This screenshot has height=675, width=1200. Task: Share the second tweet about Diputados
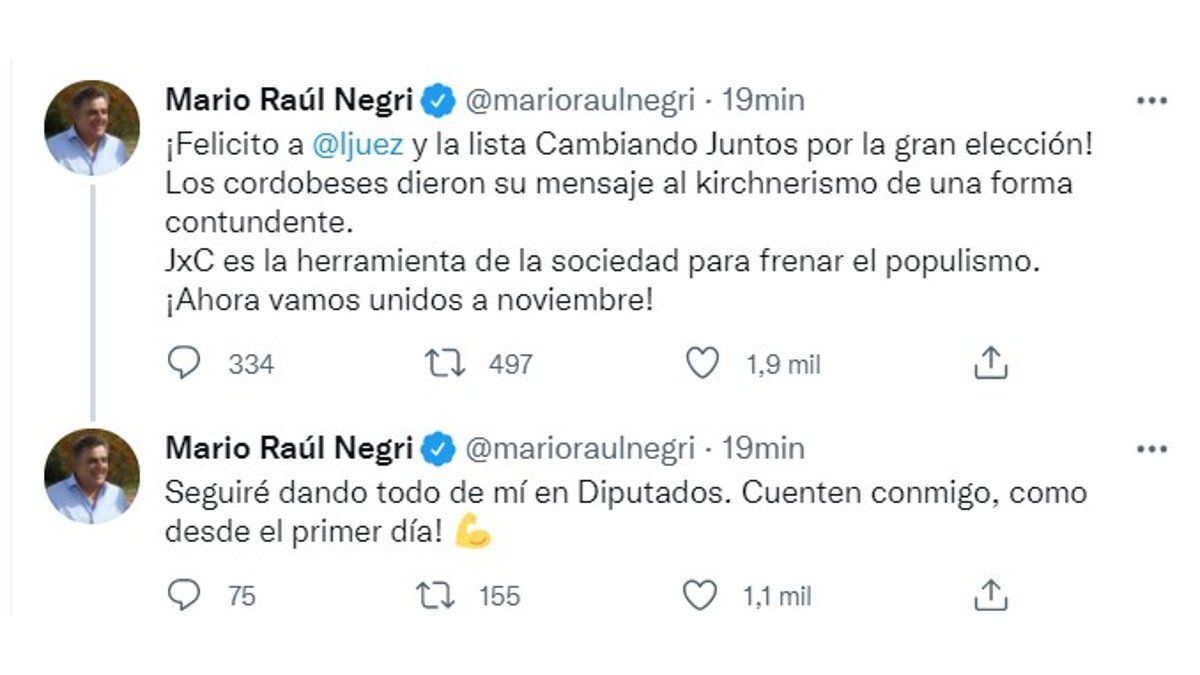tap(990, 596)
